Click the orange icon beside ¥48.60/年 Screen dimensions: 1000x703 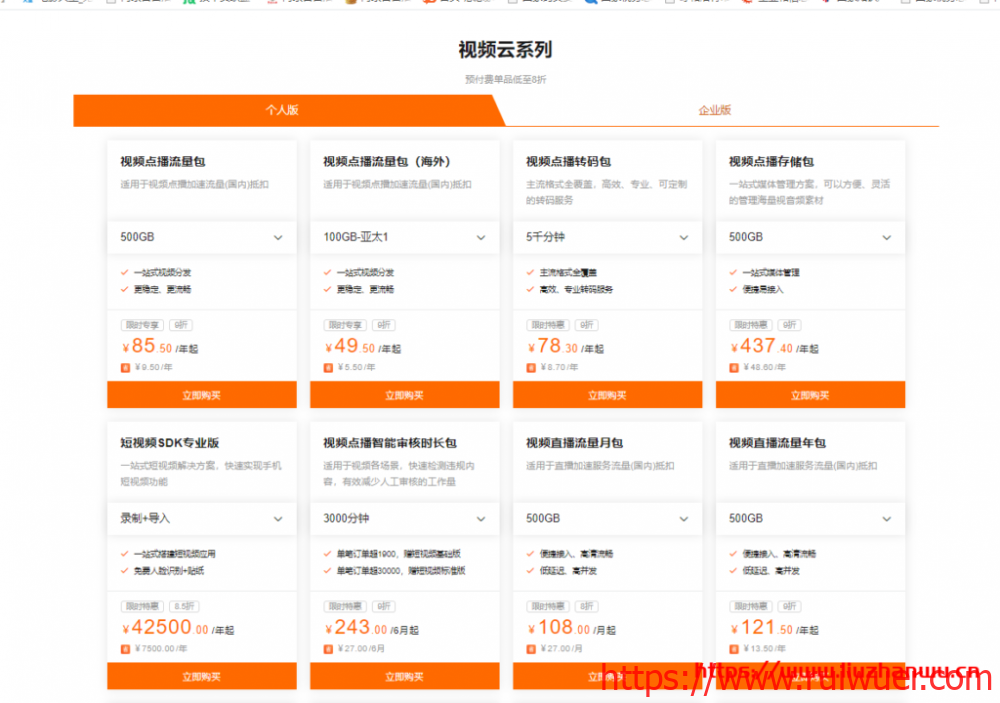(734, 367)
